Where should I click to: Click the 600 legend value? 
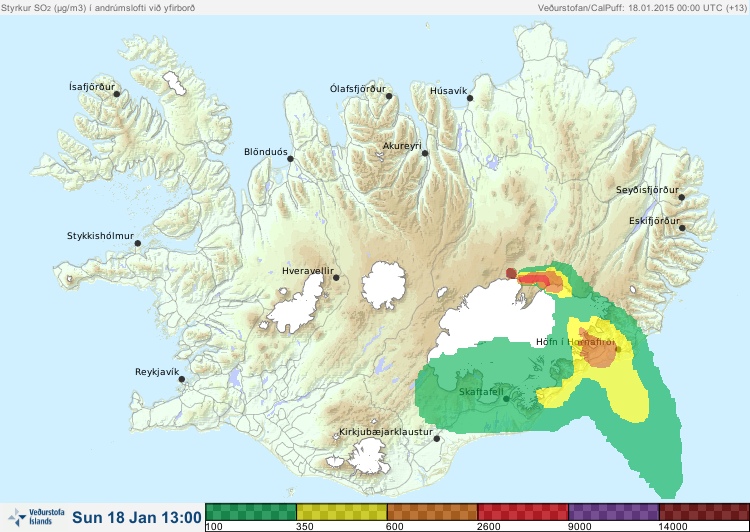point(395,527)
